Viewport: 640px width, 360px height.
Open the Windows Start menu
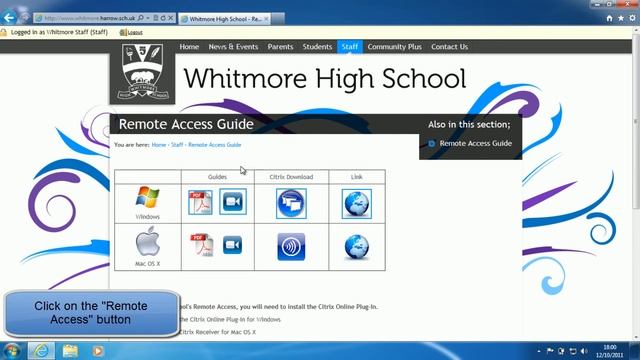pos(12,351)
